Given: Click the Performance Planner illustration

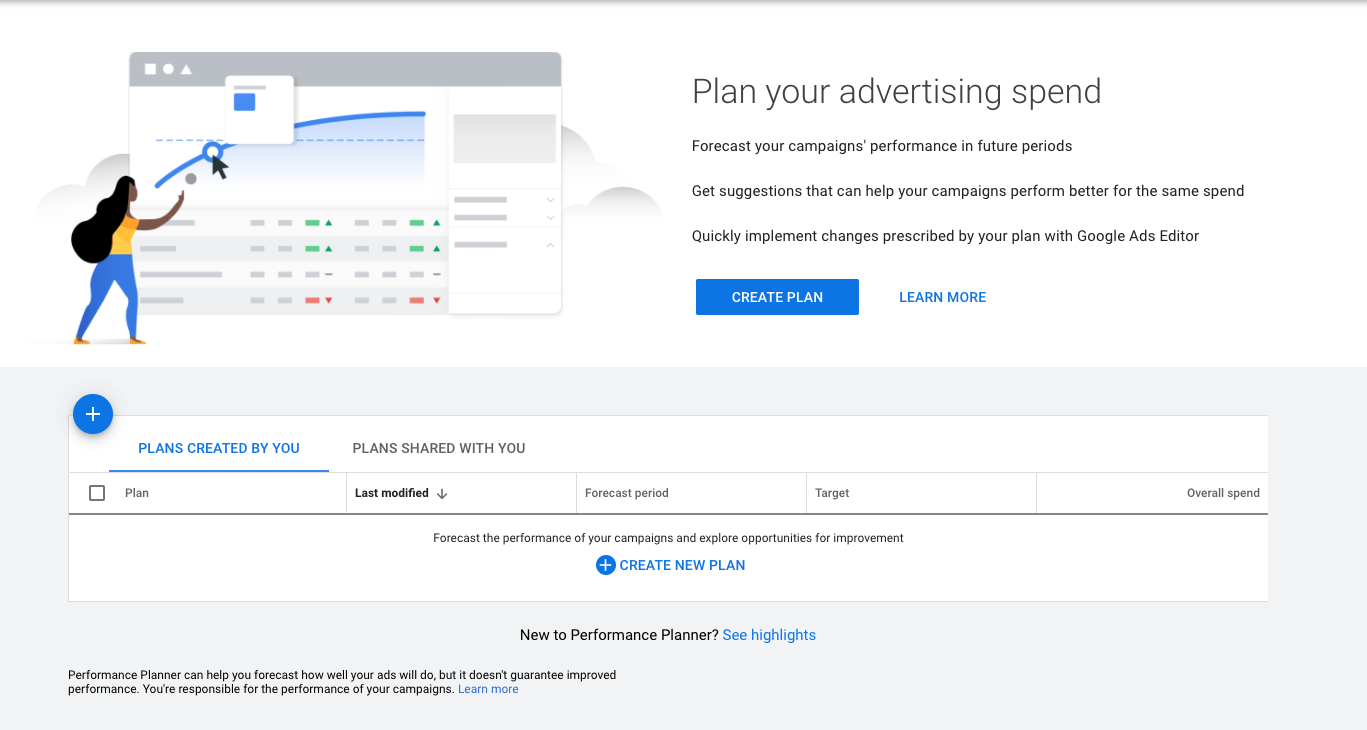Looking at the screenshot, I should tap(348, 198).
